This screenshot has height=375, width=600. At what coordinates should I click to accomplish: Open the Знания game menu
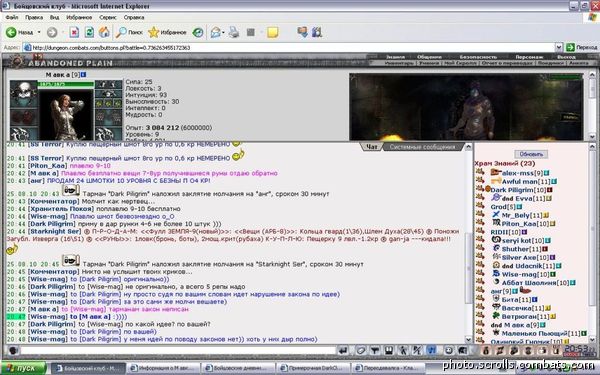tap(395, 57)
